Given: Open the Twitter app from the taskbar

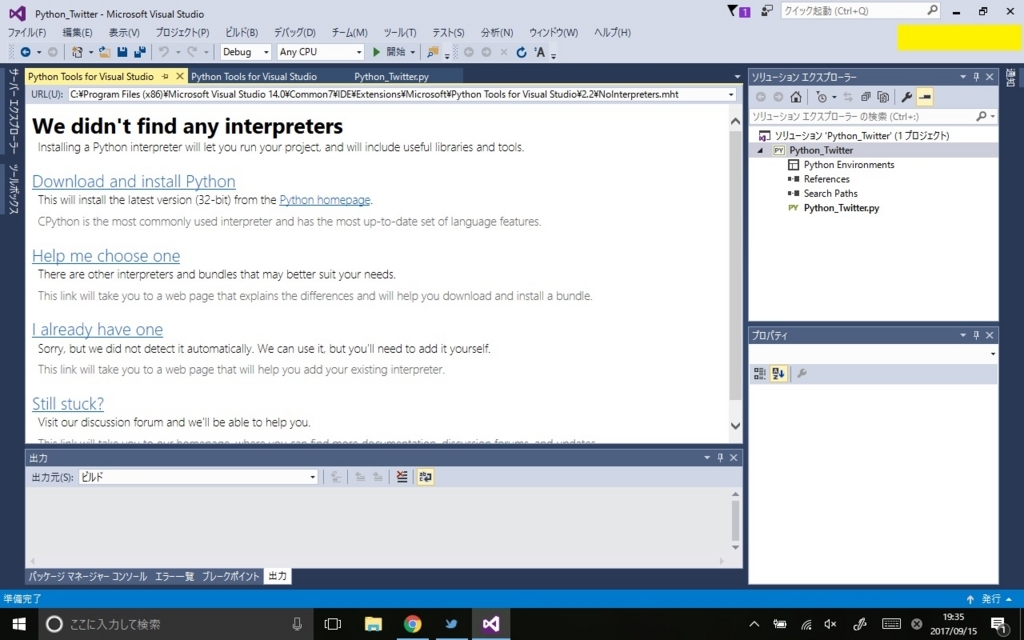Looking at the screenshot, I should (x=451, y=624).
